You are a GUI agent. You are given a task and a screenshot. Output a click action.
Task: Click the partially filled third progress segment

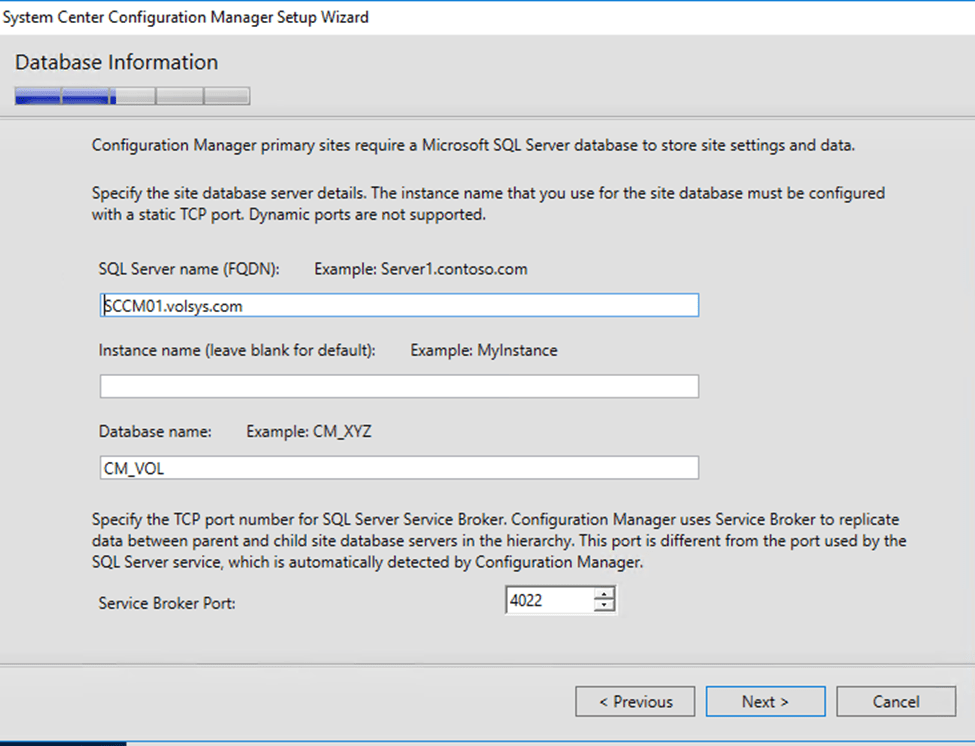[x=132, y=97]
